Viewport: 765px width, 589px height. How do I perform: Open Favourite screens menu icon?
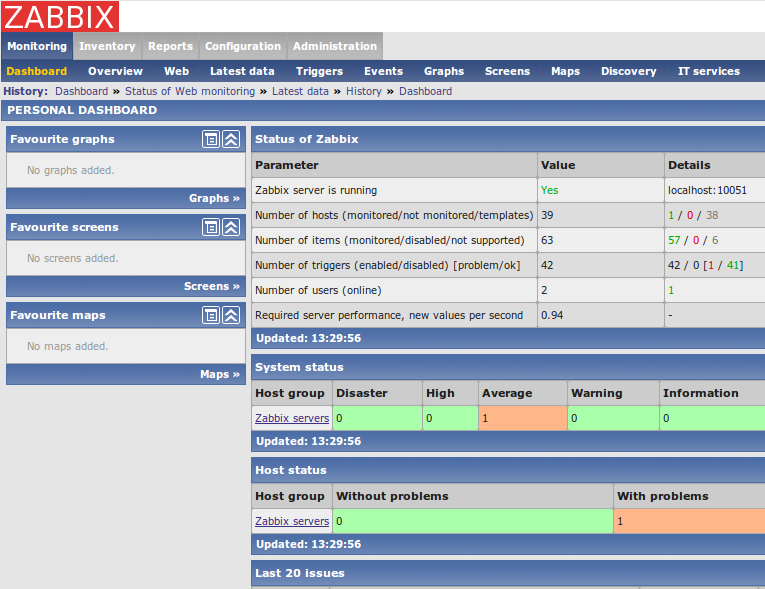coord(211,227)
